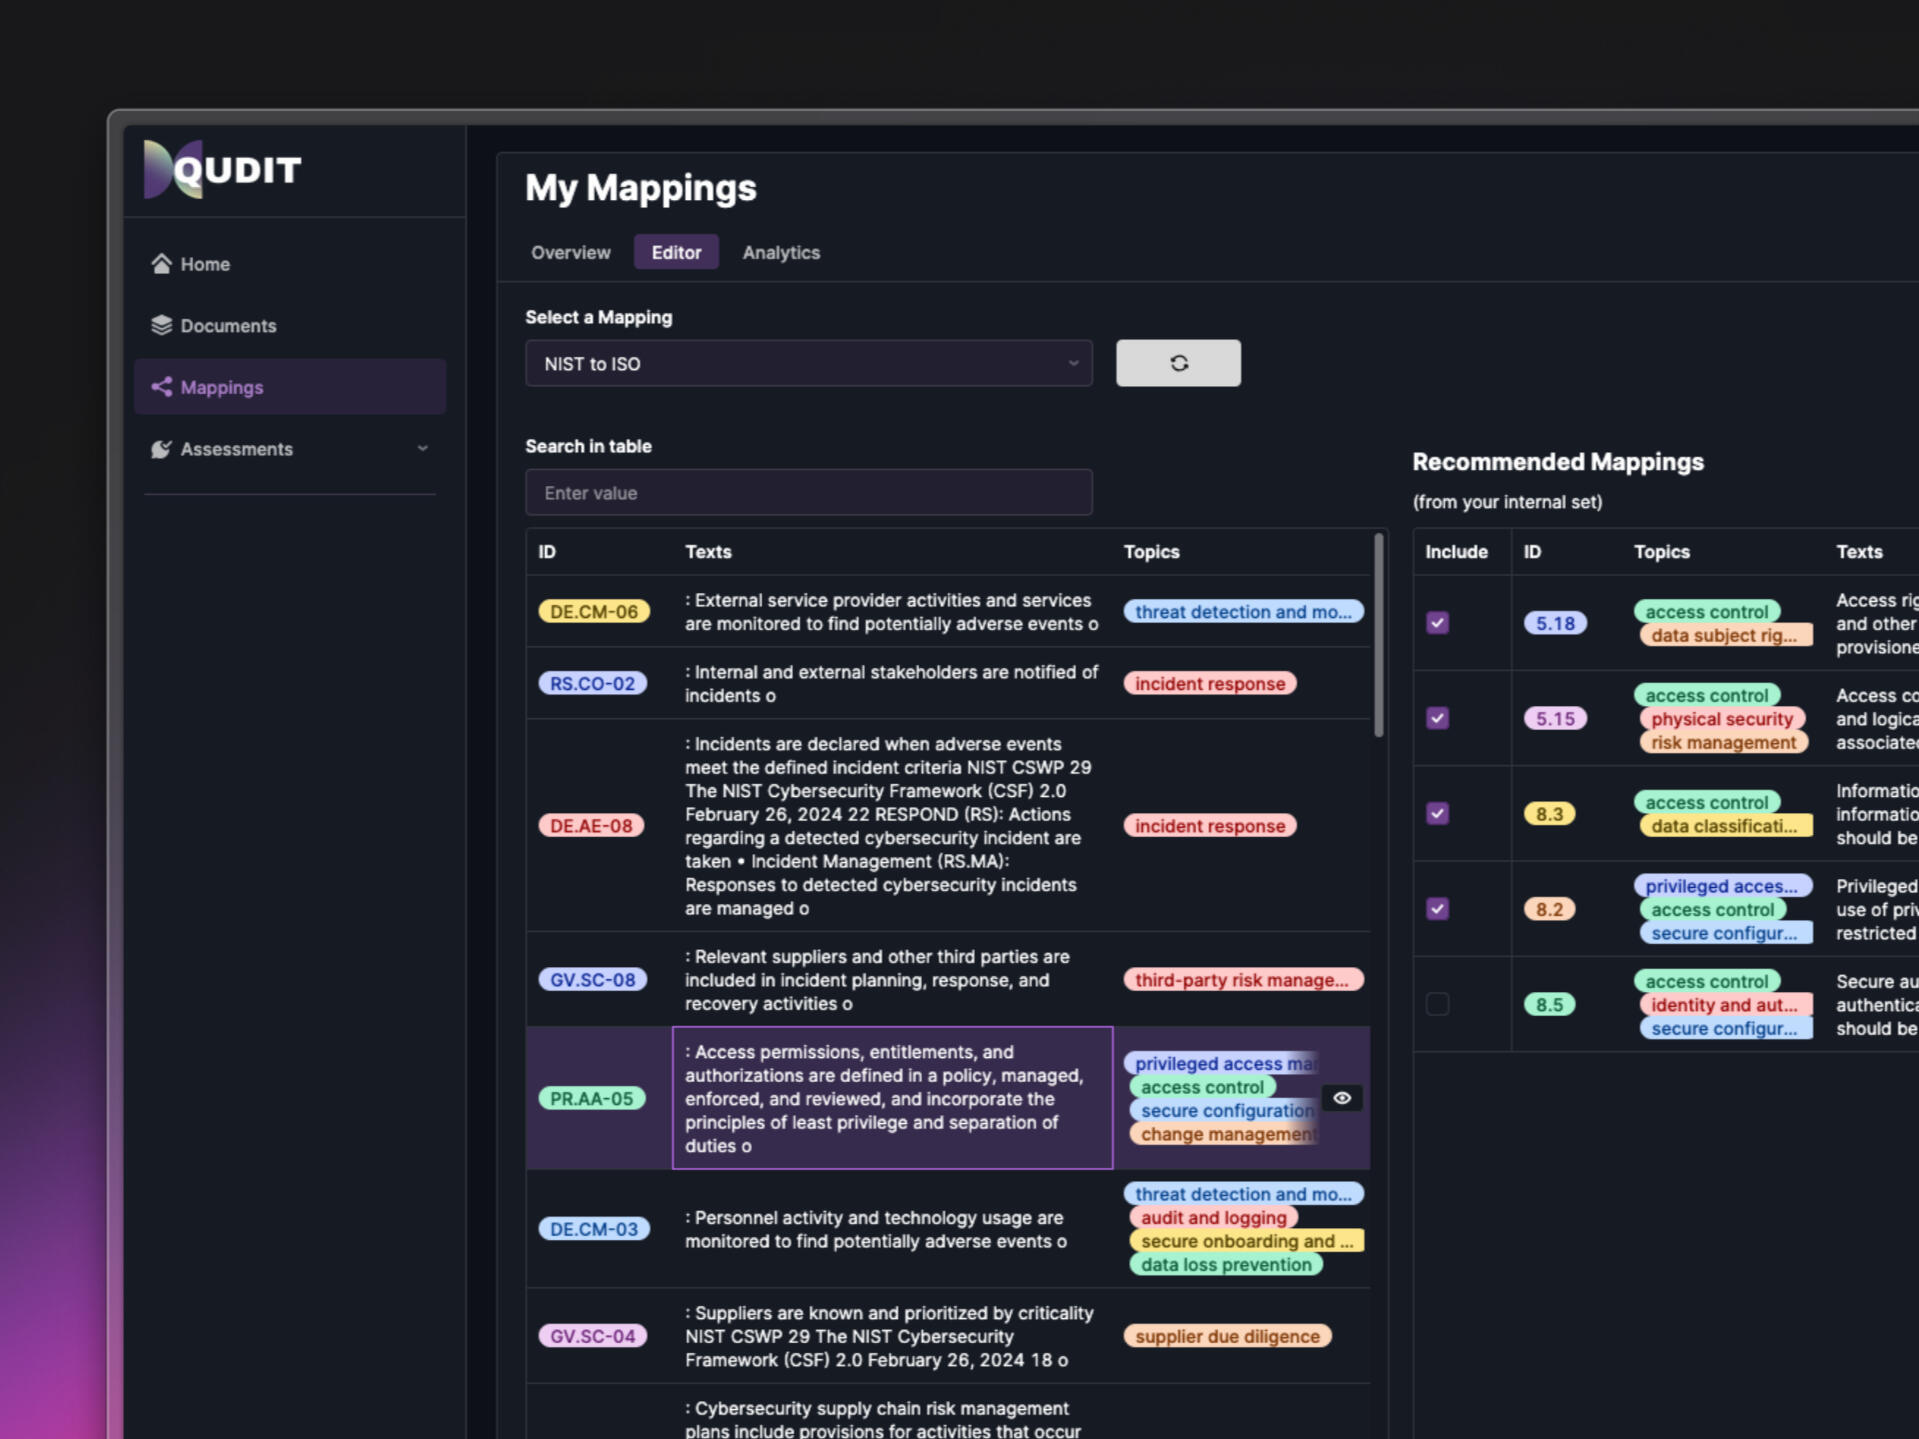Click the eye icon on PR.AA-05 row

pyautogui.click(x=1341, y=1098)
